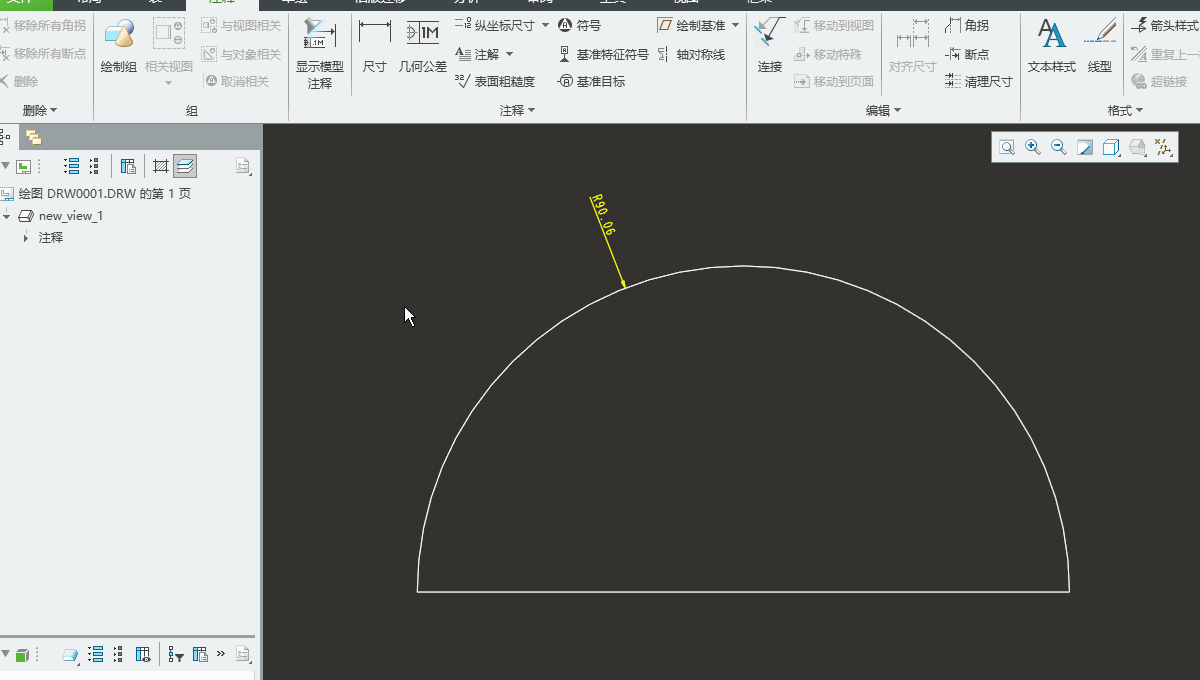The image size is (1200, 680).
Task: Click expand-all icon in bottom model tree toolbar
Action: 96,655
